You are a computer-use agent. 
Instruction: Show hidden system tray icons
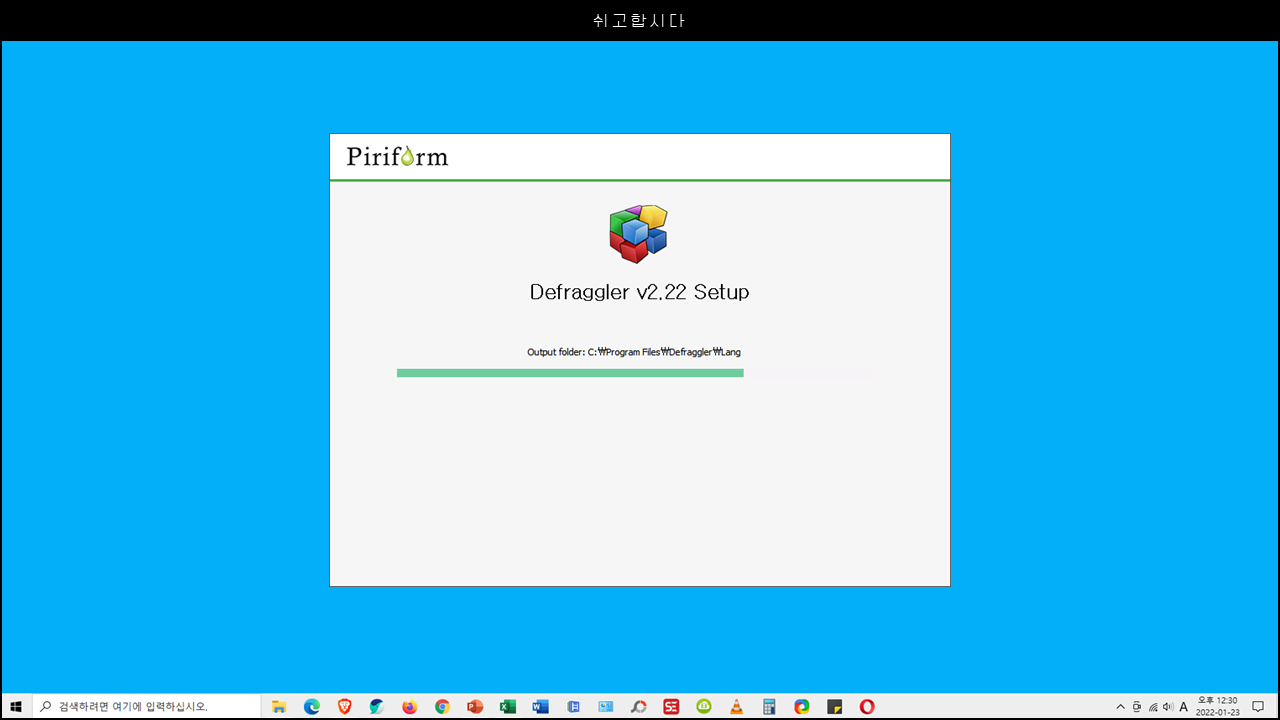tap(1120, 706)
